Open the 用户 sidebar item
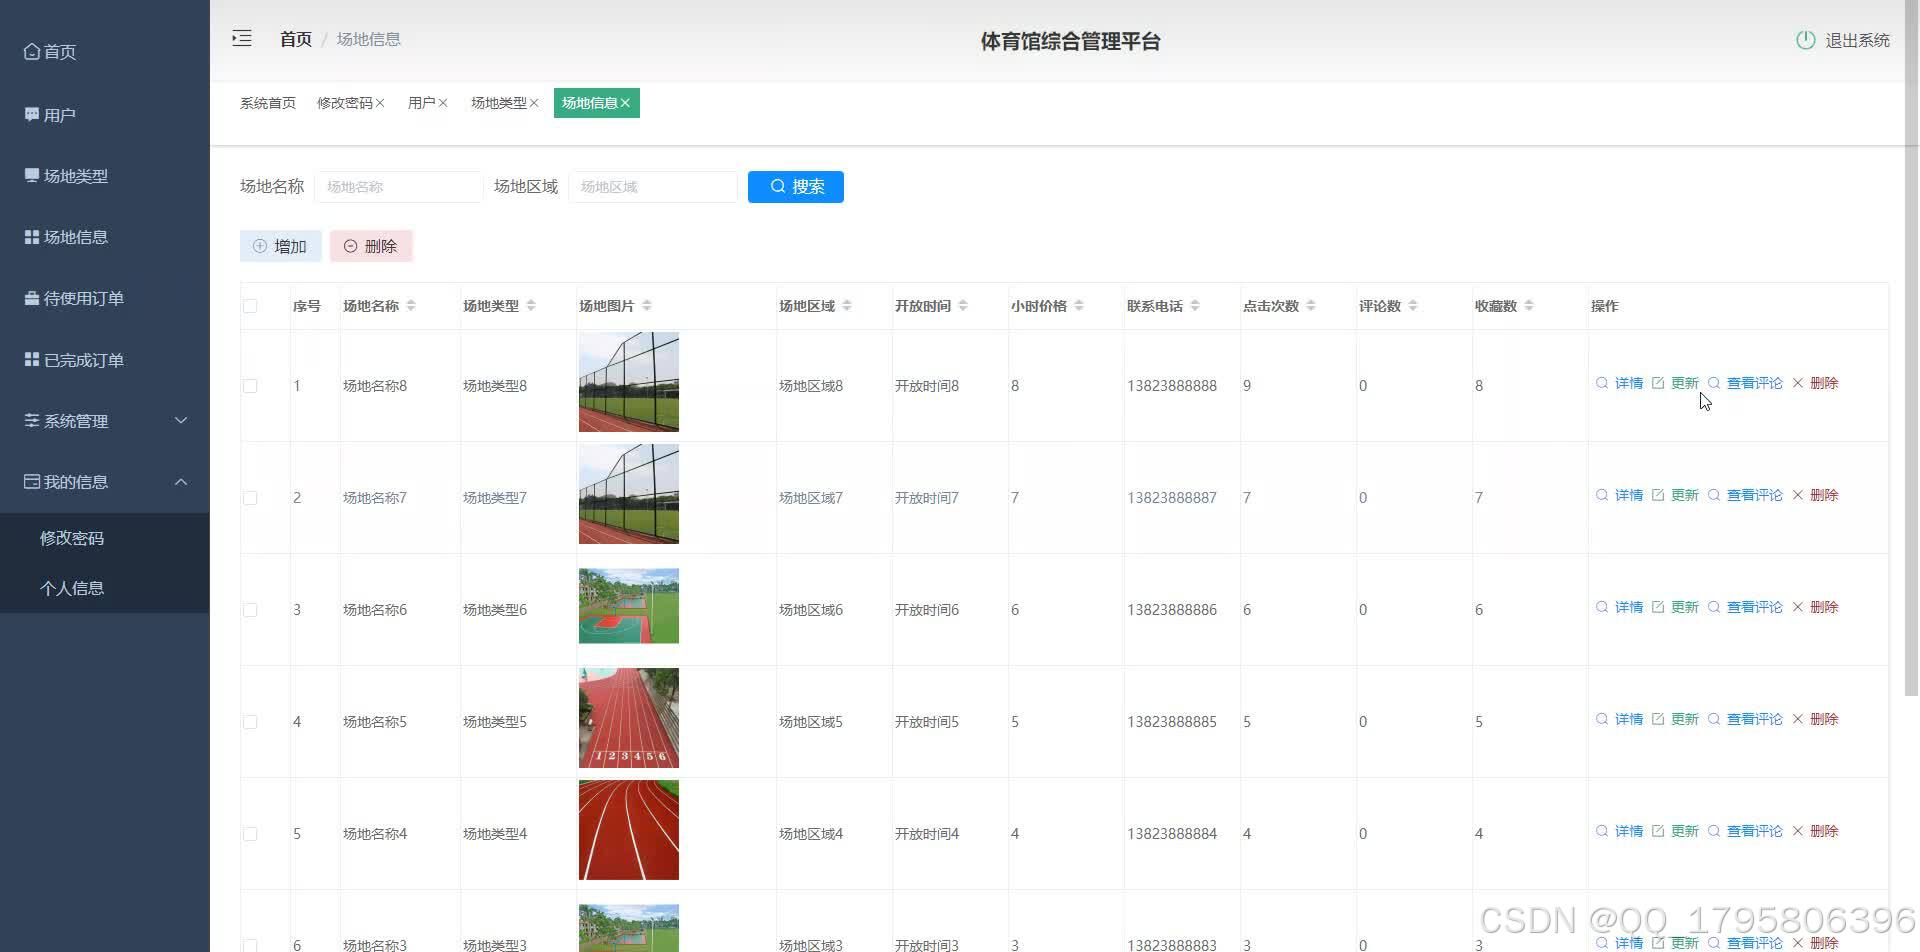 tap(105, 115)
